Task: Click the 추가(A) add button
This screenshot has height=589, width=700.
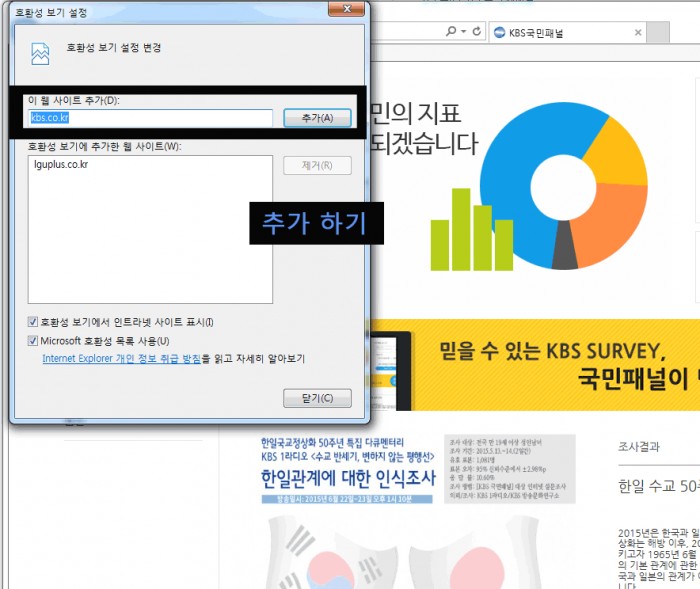Action: coord(317,118)
